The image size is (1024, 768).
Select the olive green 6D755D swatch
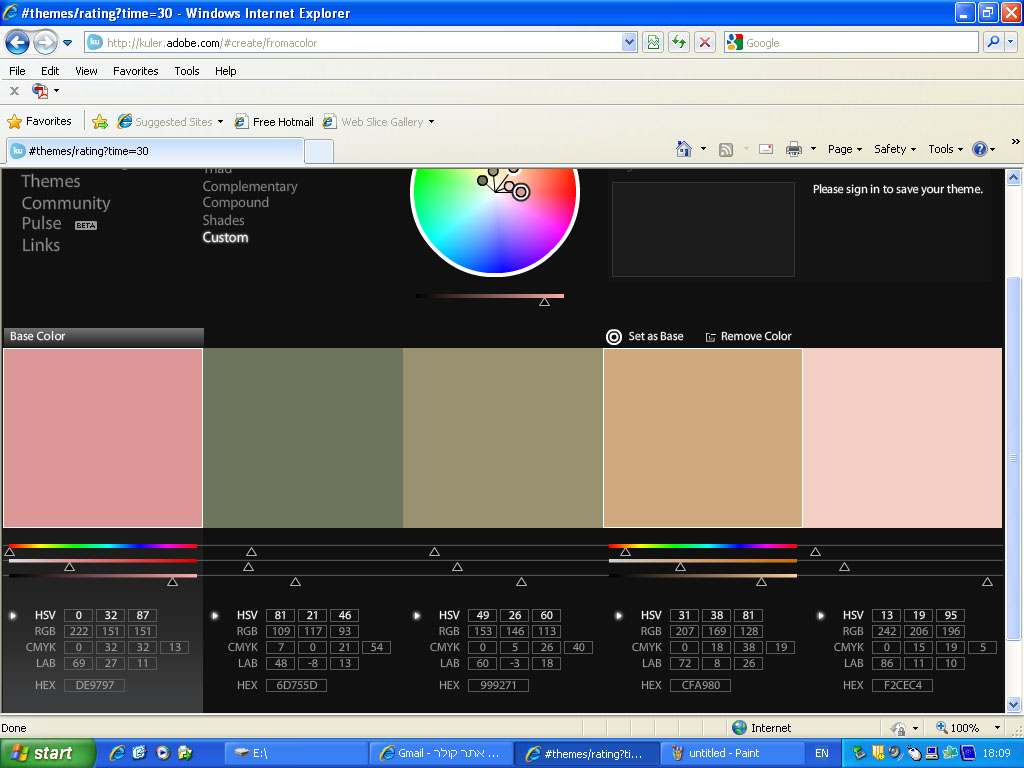pyautogui.click(x=303, y=437)
